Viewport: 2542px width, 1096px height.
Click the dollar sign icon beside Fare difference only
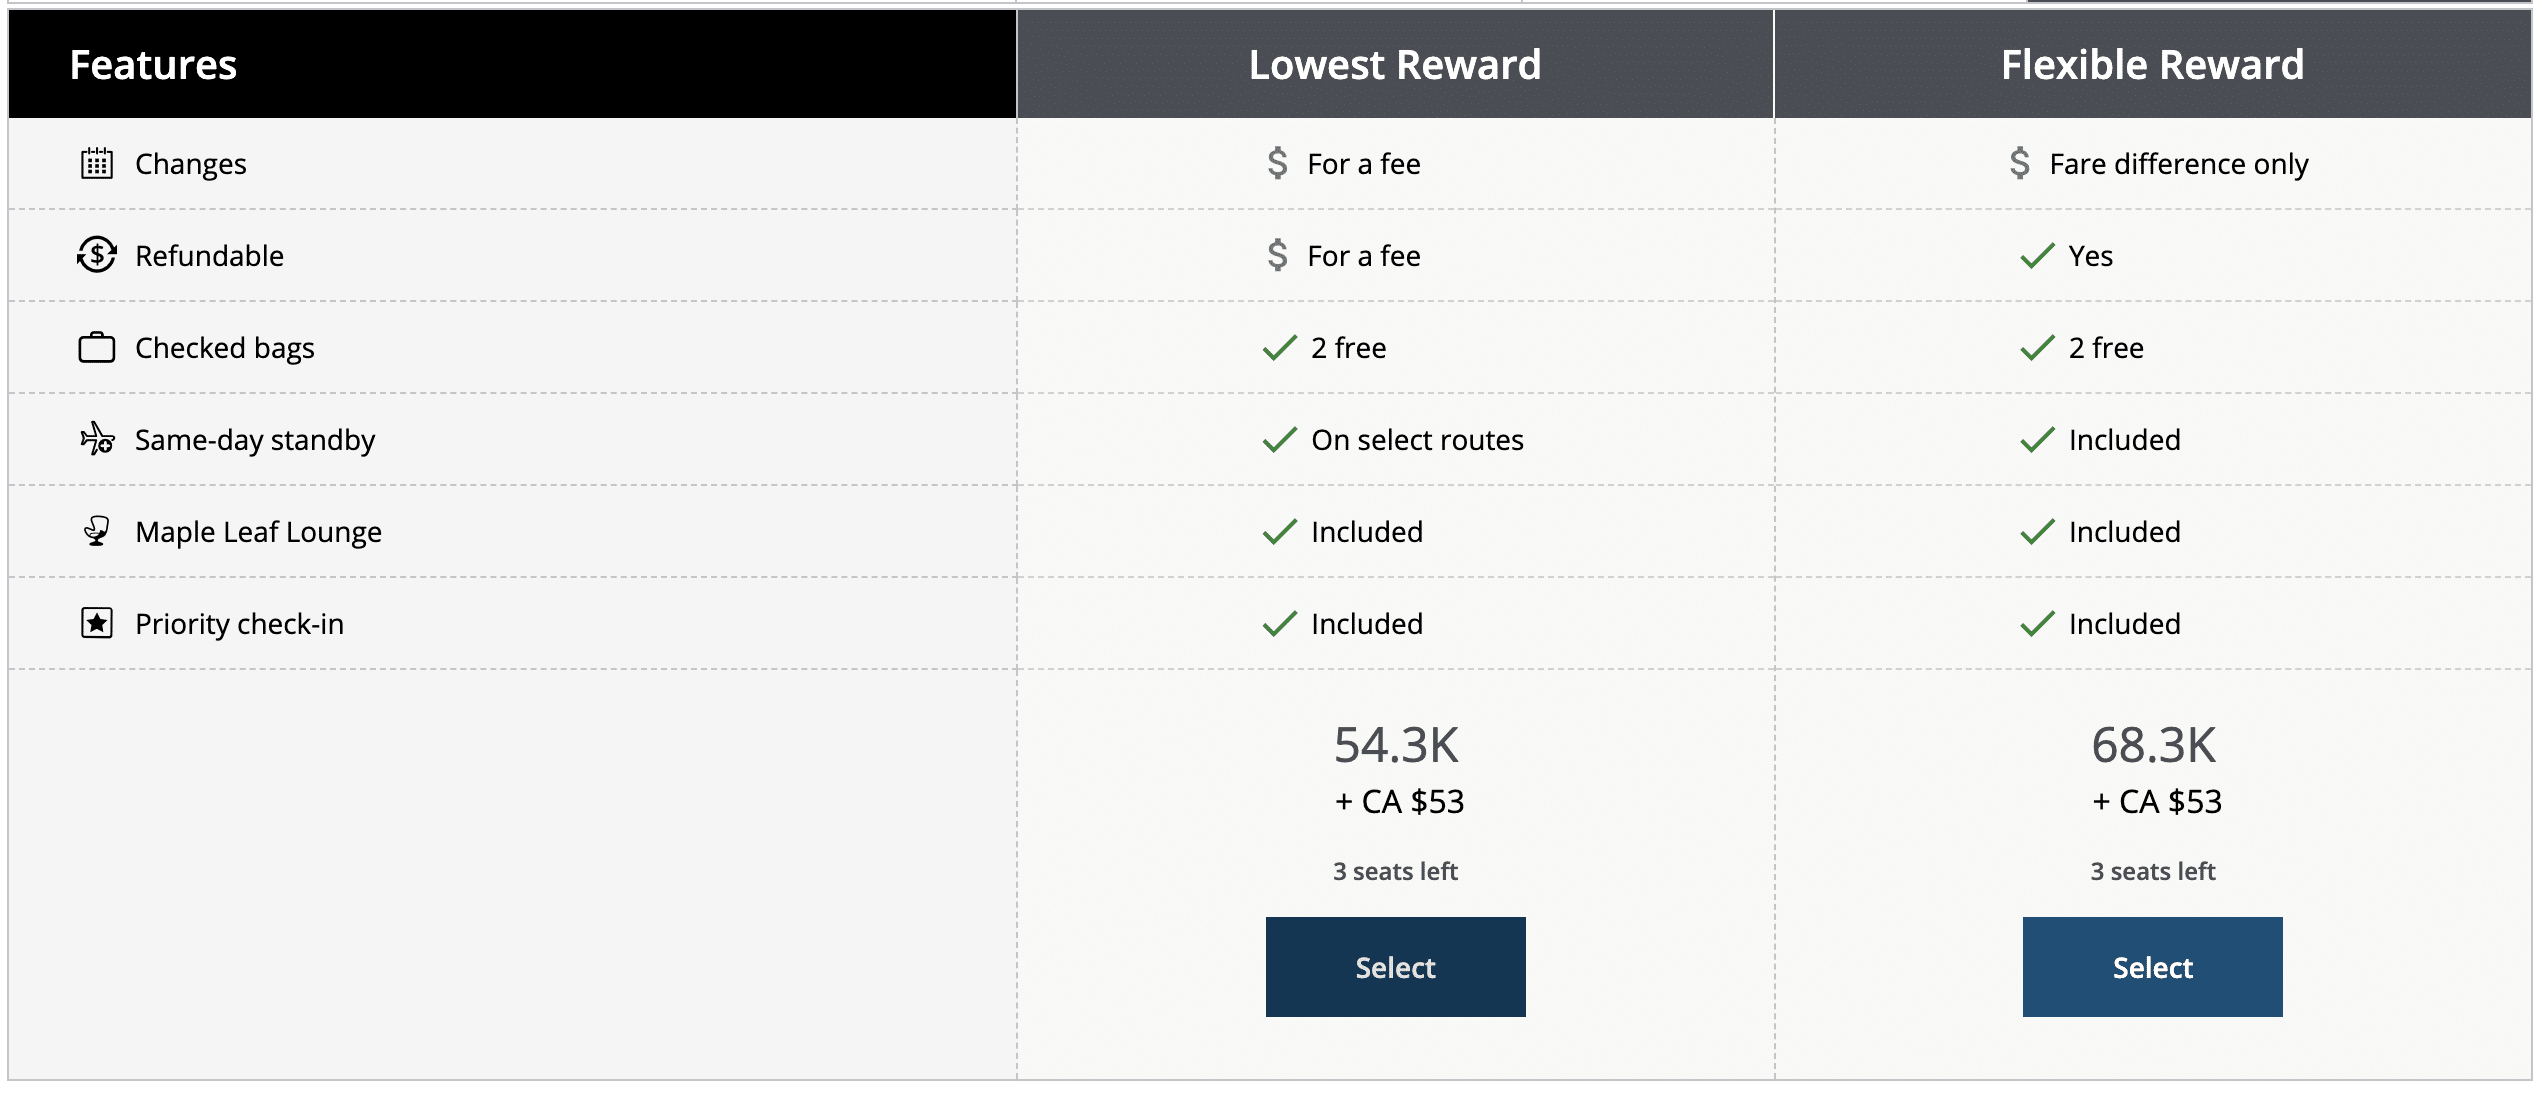tap(2019, 163)
